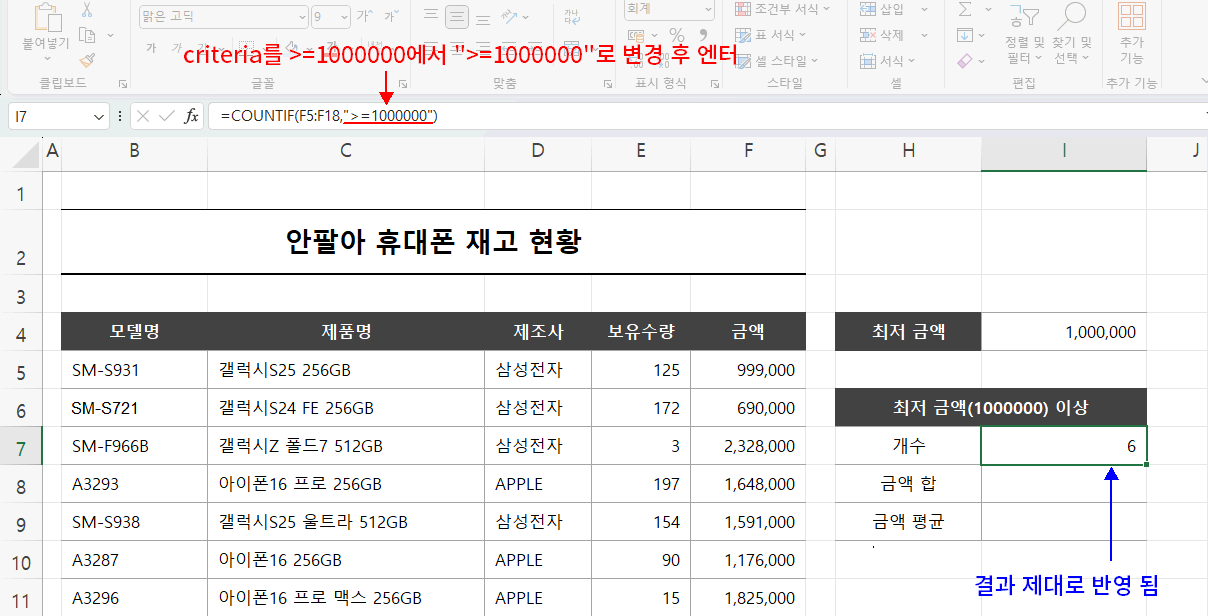The height and width of the screenshot is (616, 1208).
Task: Click in the formula bar COUNTIF formula
Action: pyautogui.click(x=329, y=117)
